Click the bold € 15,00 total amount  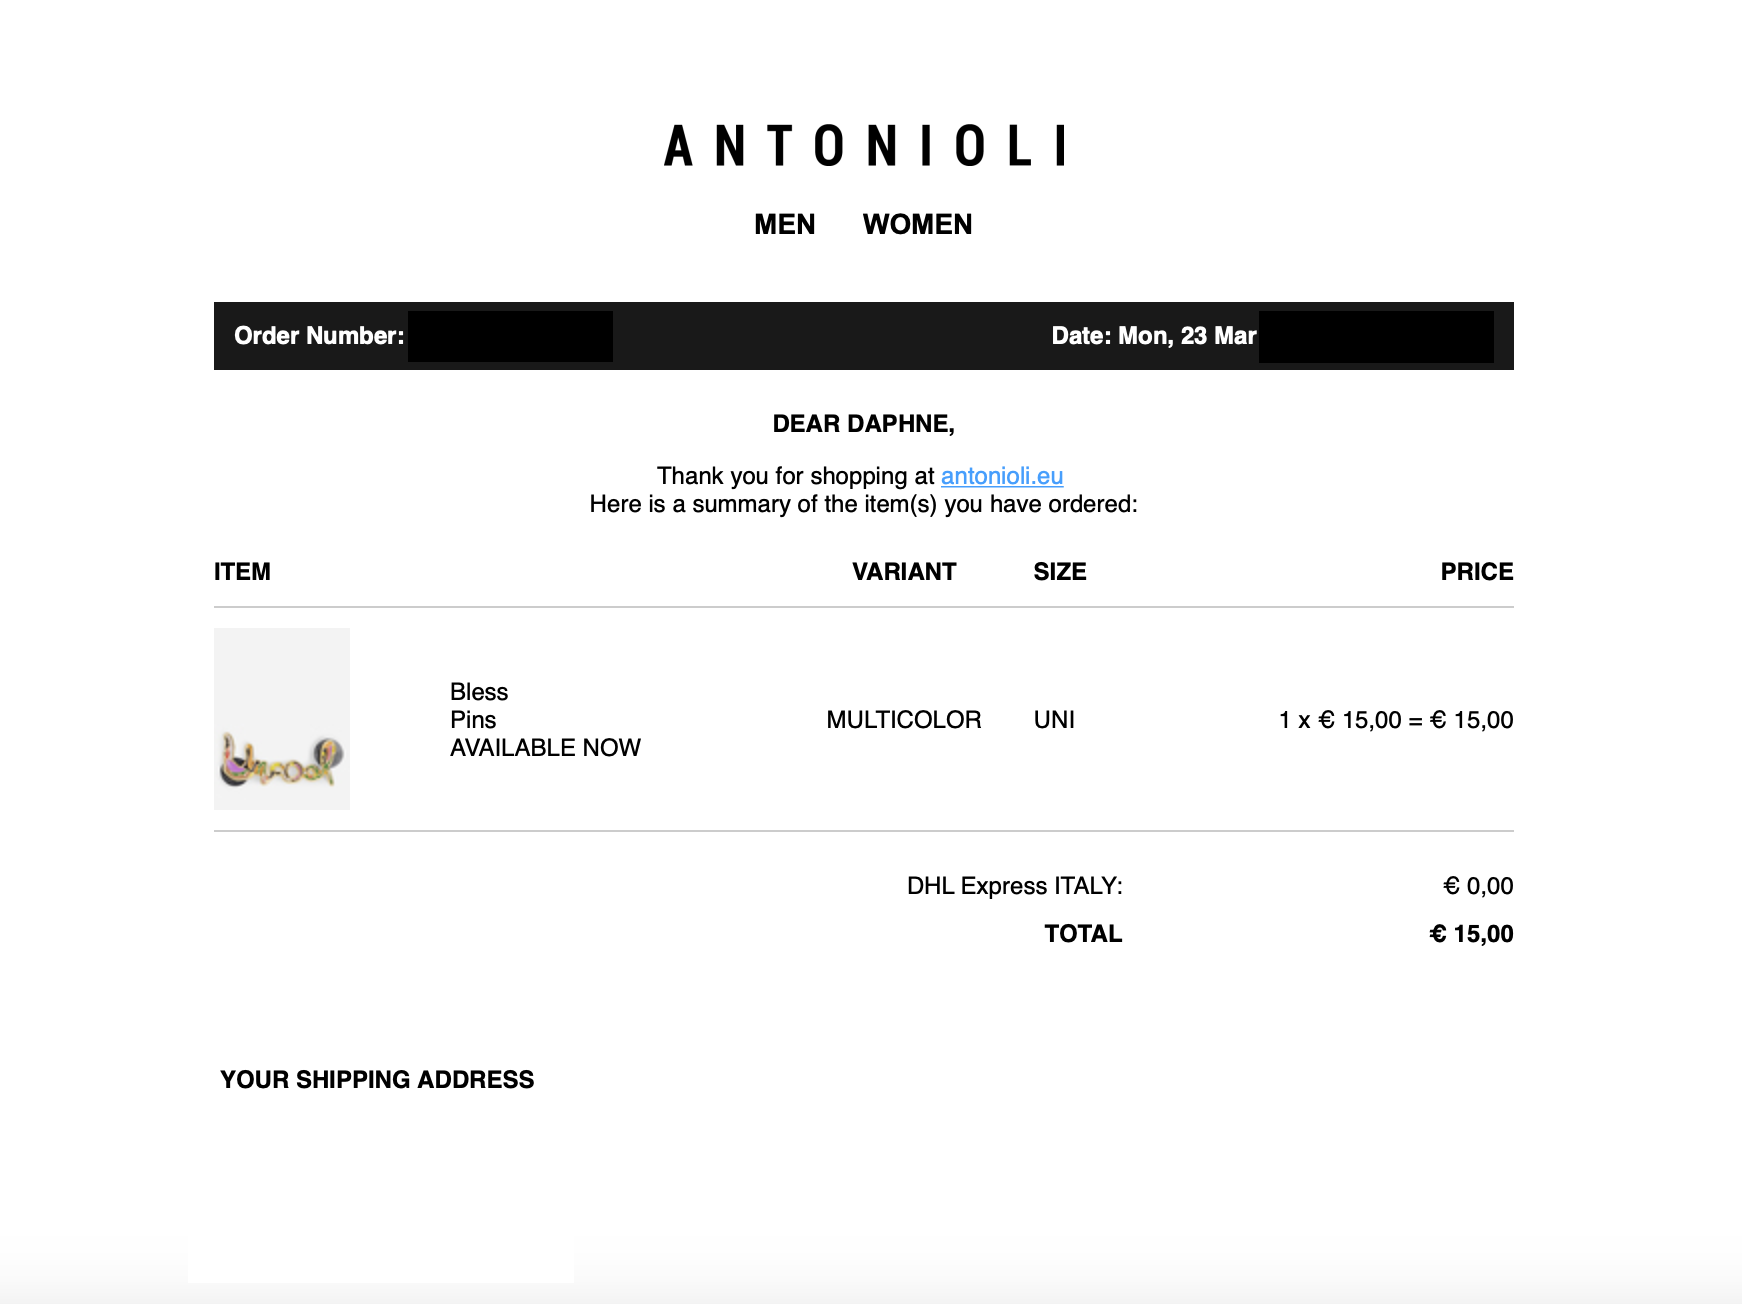(1471, 934)
